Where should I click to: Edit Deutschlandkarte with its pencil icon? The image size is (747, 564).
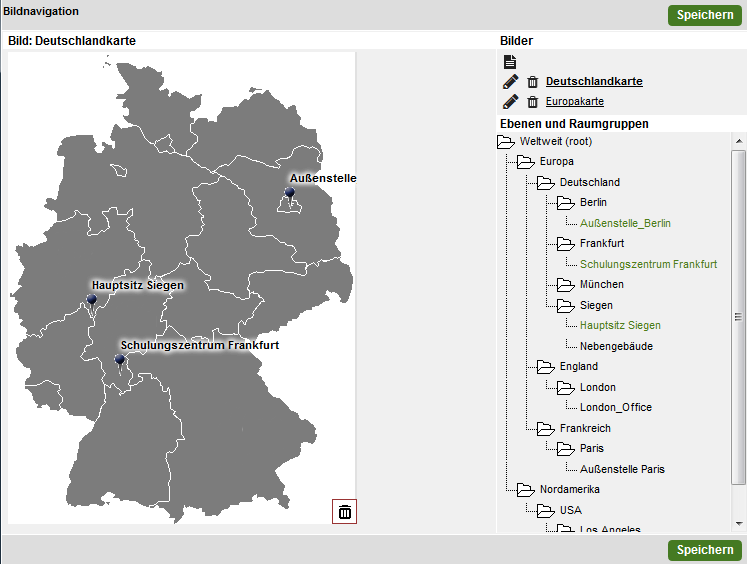[x=510, y=82]
